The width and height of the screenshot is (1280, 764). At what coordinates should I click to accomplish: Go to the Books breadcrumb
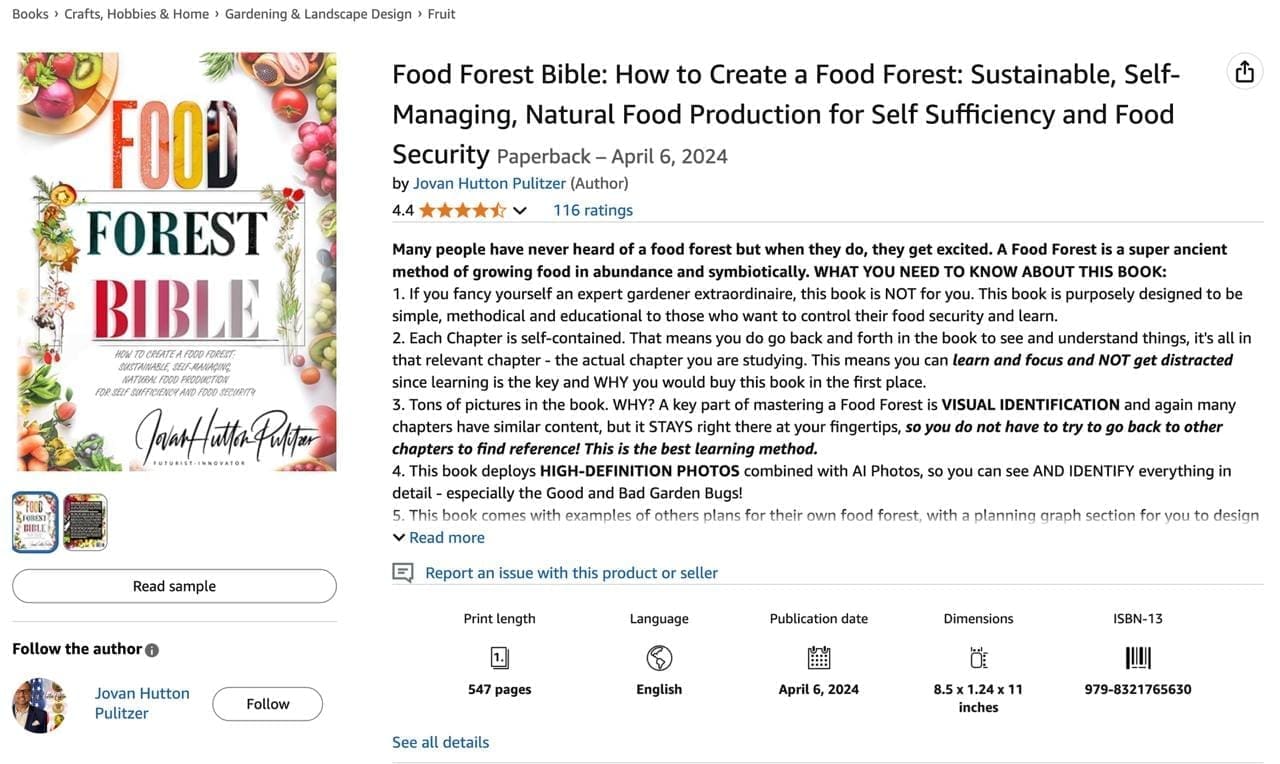(30, 14)
